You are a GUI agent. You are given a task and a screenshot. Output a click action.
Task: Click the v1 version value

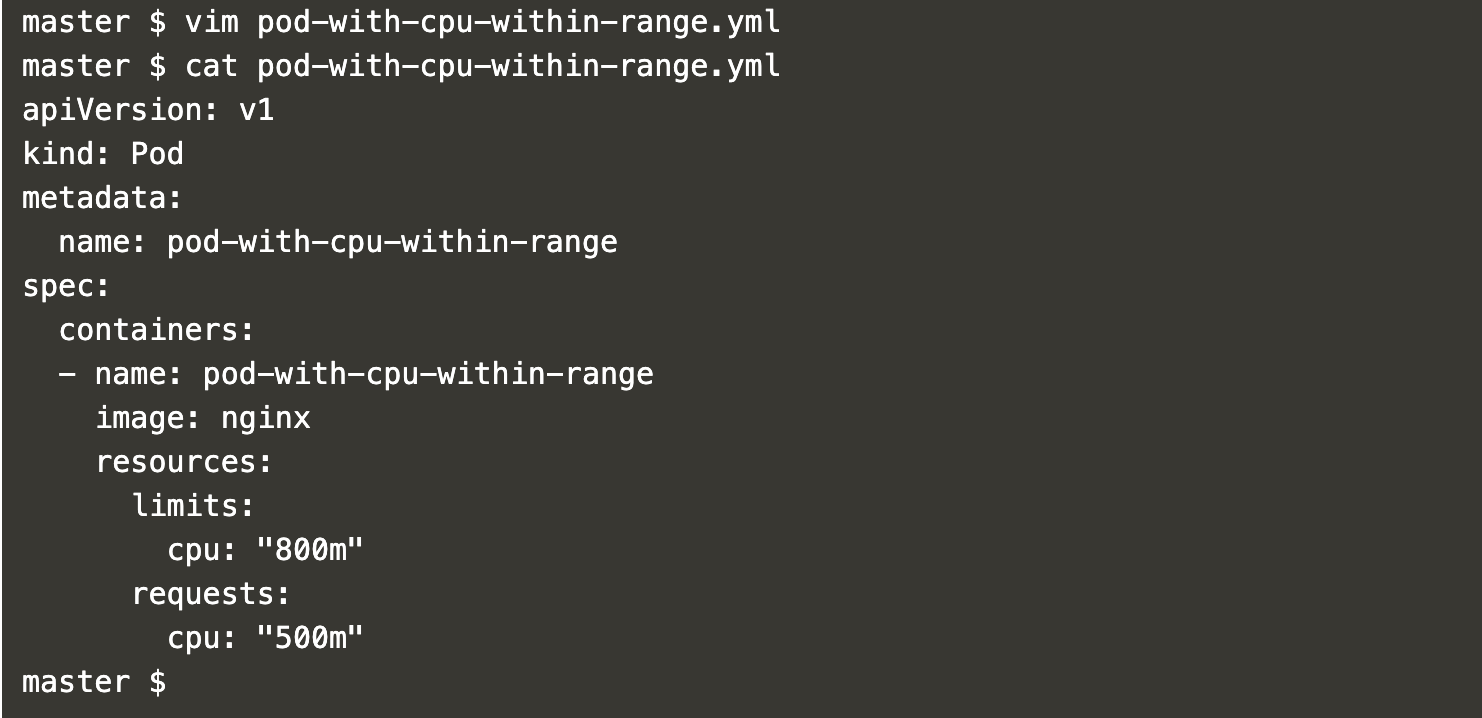click(x=256, y=110)
